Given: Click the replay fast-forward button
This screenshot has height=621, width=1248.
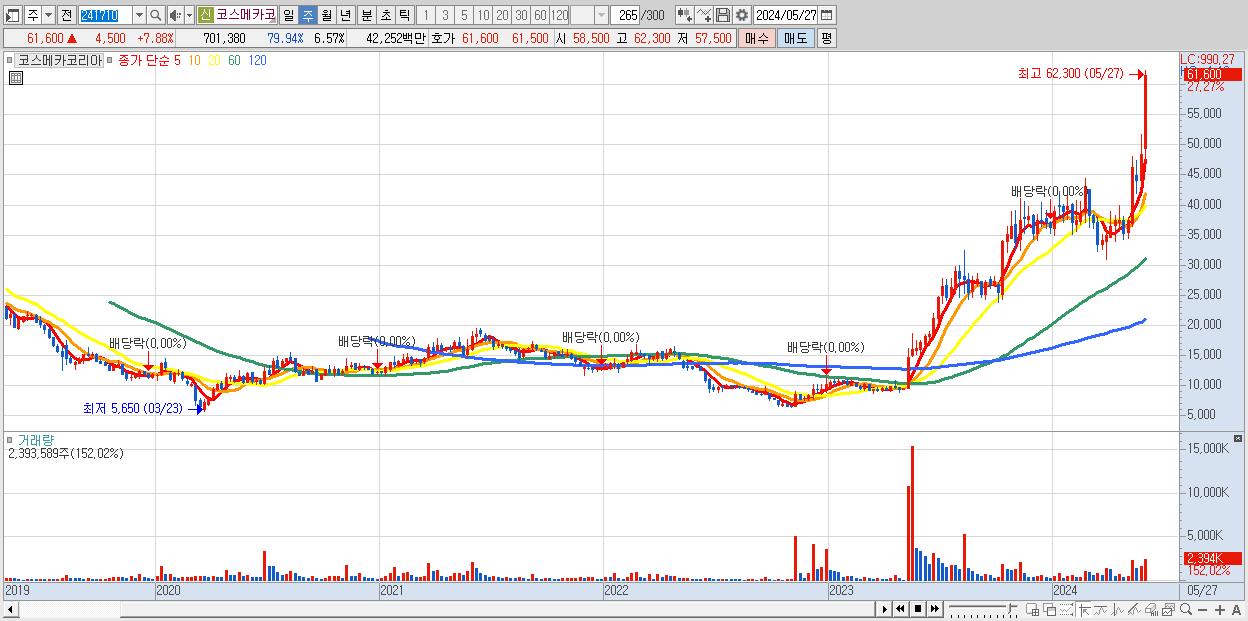Looking at the screenshot, I should point(935,609).
